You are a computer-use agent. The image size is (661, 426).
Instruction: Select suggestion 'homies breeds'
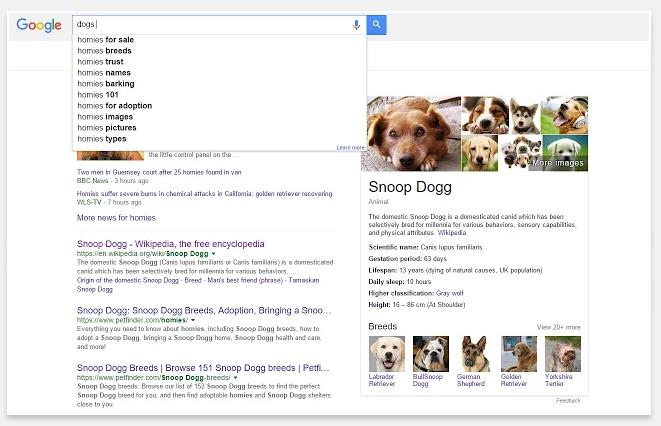(x=104, y=51)
